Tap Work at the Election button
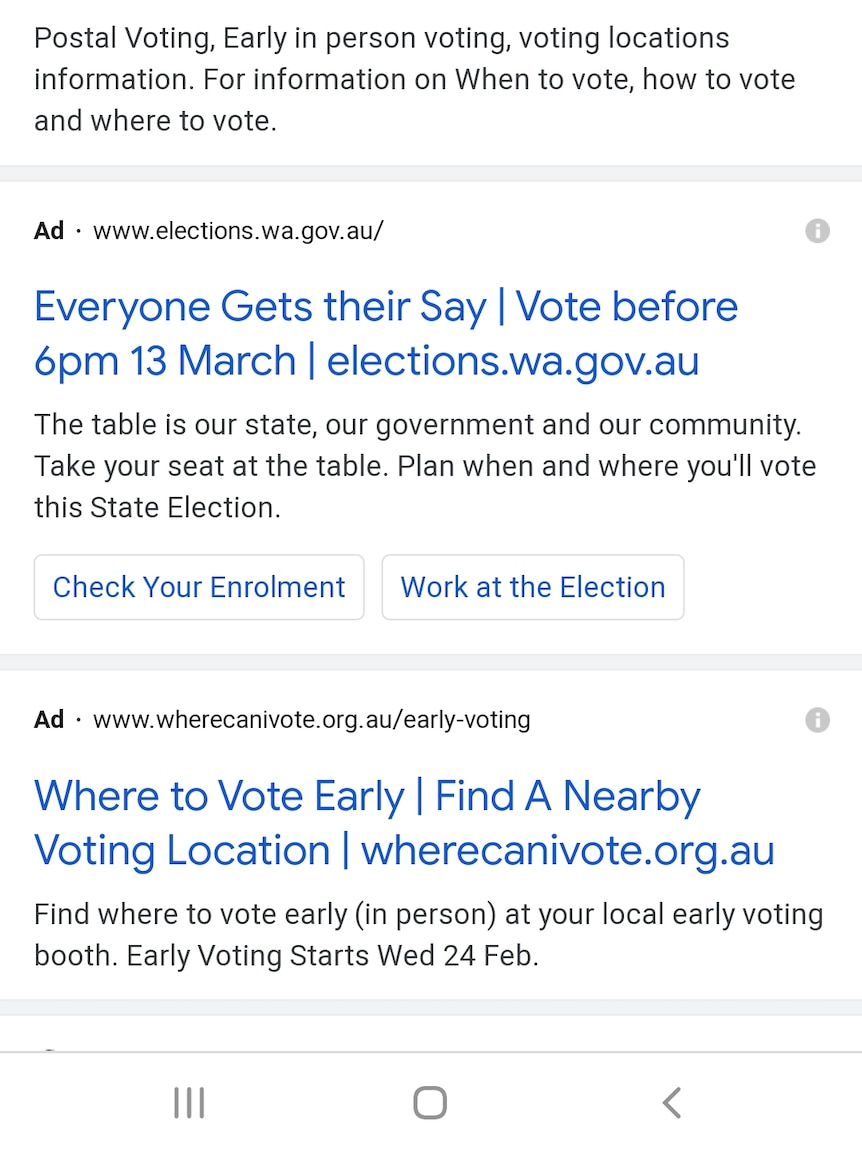The width and height of the screenshot is (862, 1149). 533,587
